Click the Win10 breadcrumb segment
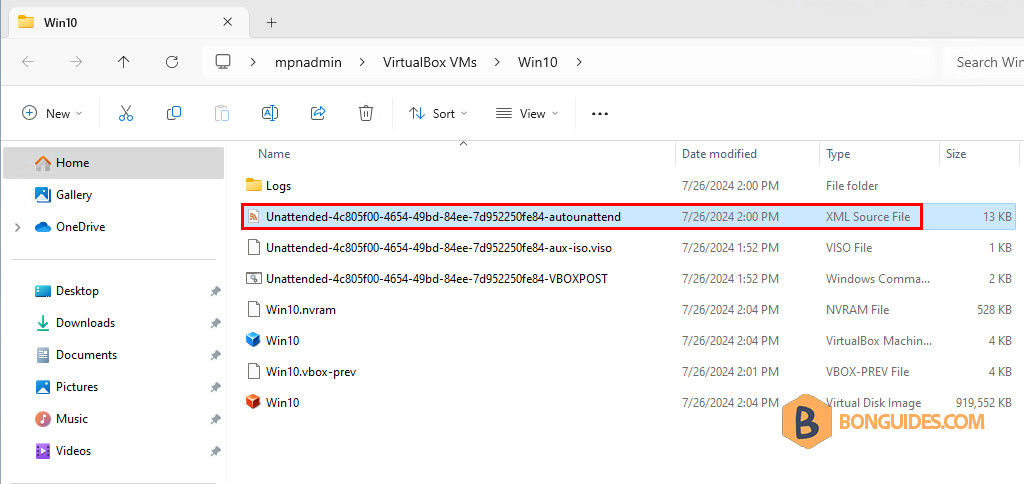Image resolution: width=1024 pixels, height=484 pixels. 537,62
